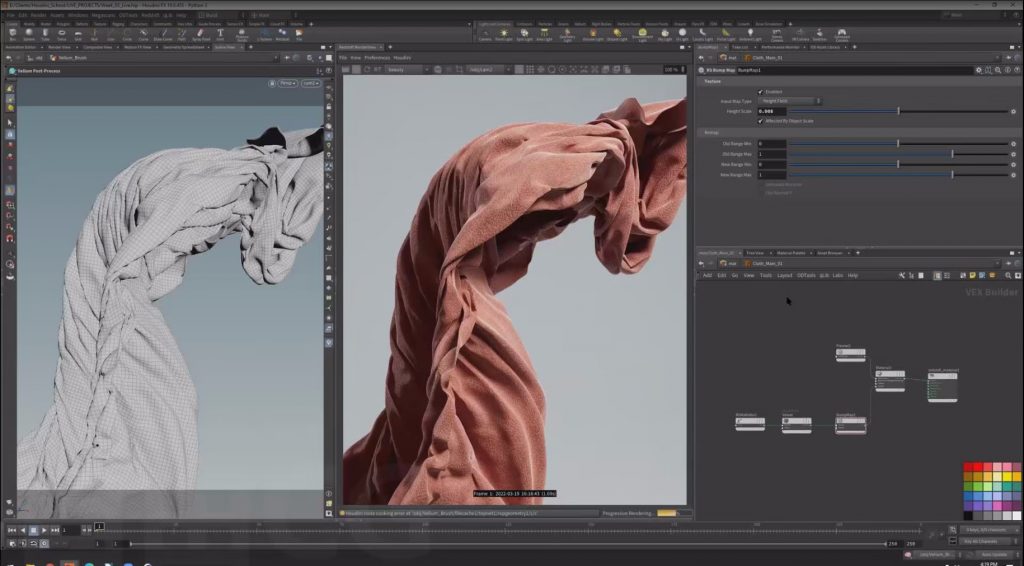The width and height of the screenshot is (1024, 566).
Task: Open parameter gear menu for BumpMap1
Action: (978, 70)
